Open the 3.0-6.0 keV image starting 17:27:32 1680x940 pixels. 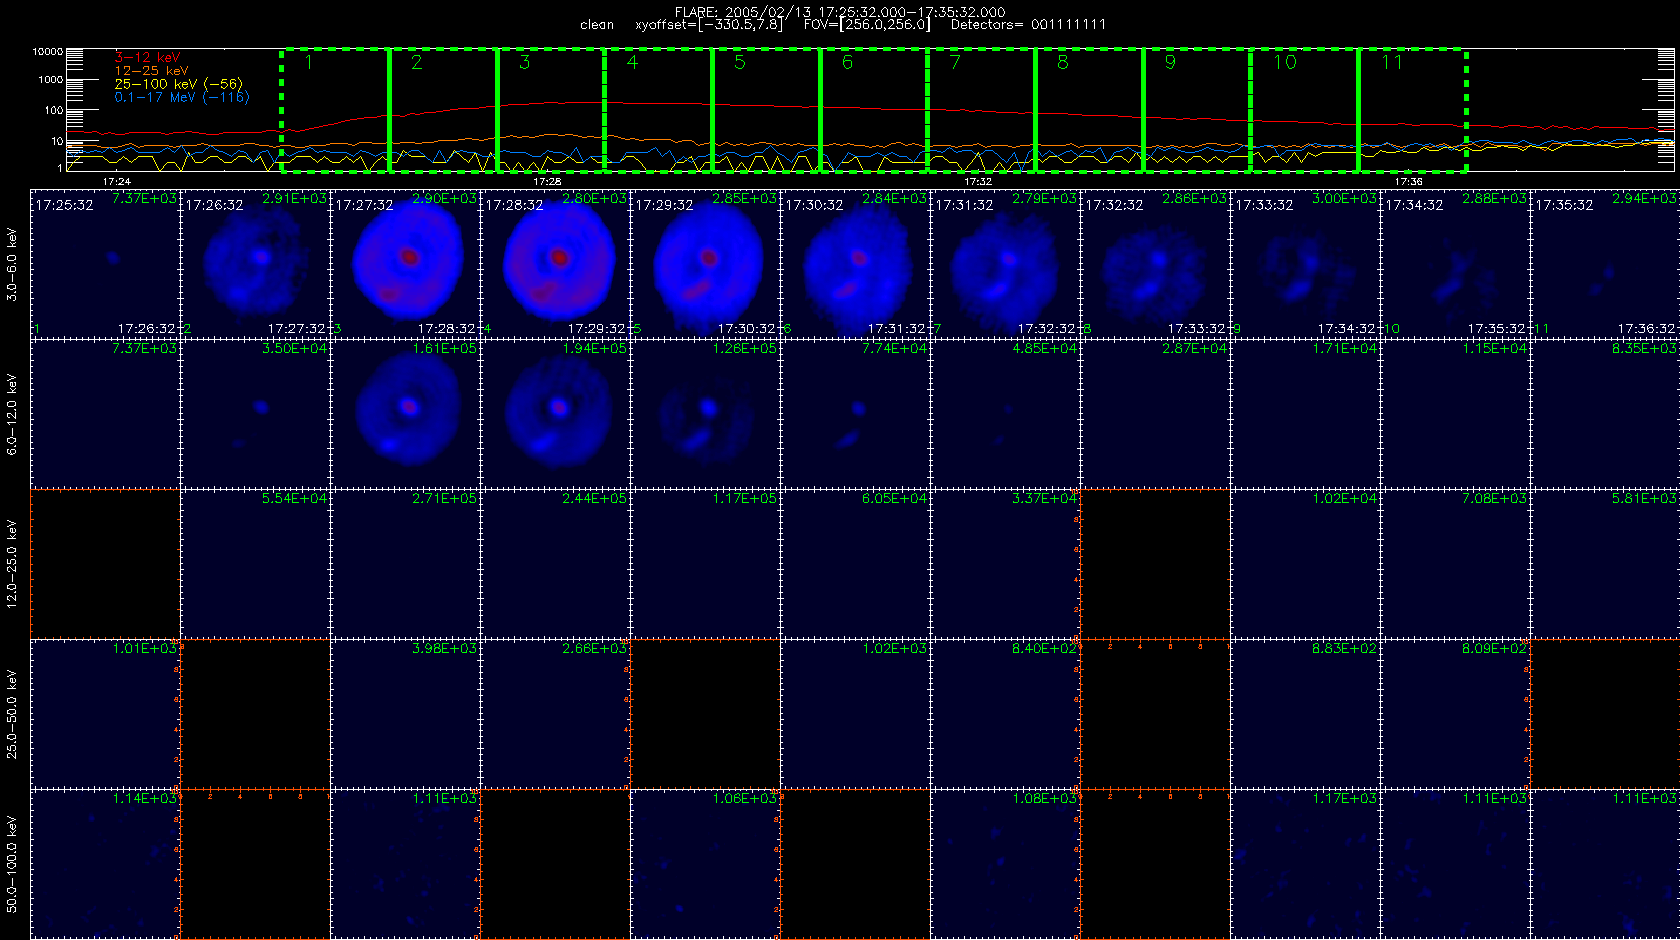(x=406, y=264)
